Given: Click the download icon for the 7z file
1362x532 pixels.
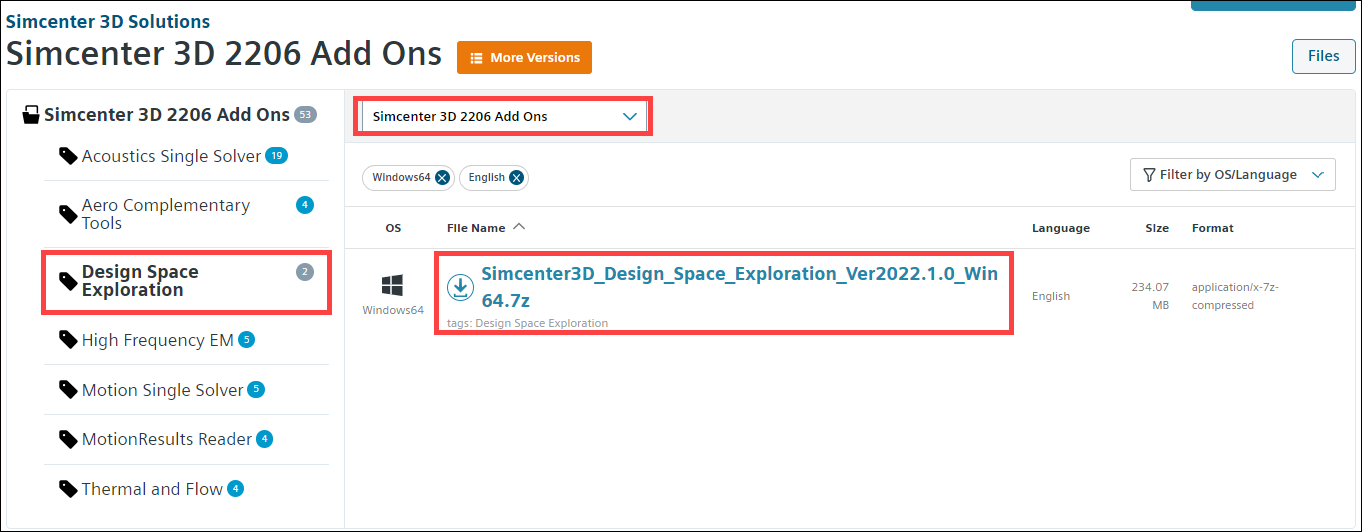Looking at the screenshot, I should click(460, 288).
